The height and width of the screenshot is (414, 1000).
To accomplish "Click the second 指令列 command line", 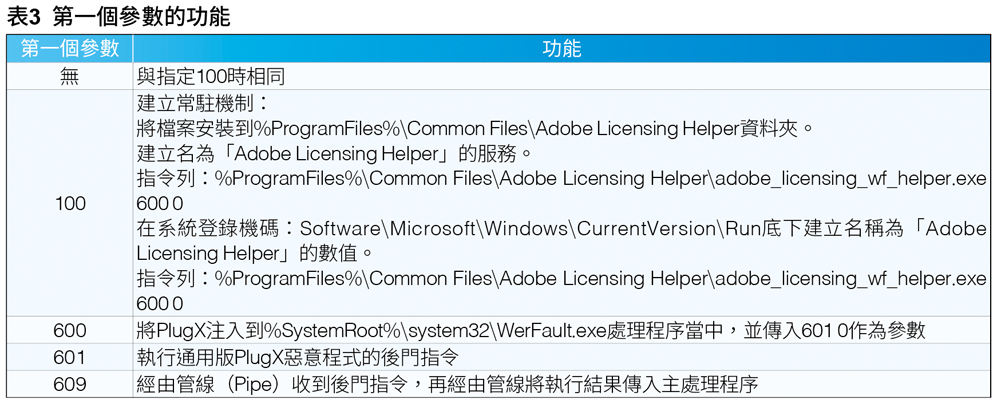I will pos(562,279).
